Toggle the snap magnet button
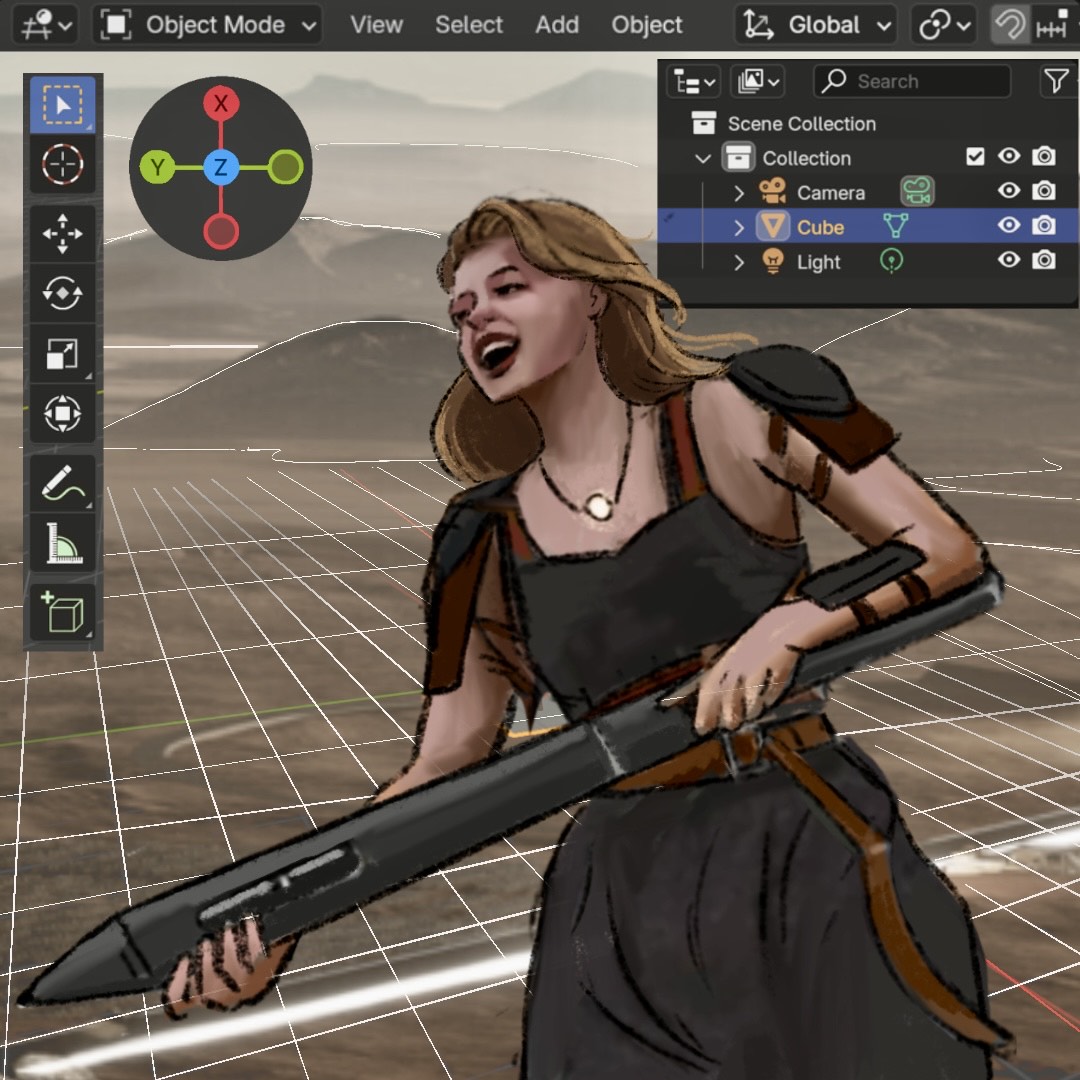 1009,25
